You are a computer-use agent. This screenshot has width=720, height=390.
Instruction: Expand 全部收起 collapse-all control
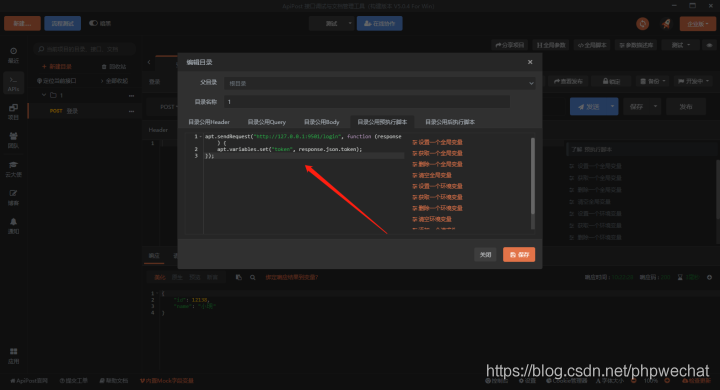click(x=115, y=81)
